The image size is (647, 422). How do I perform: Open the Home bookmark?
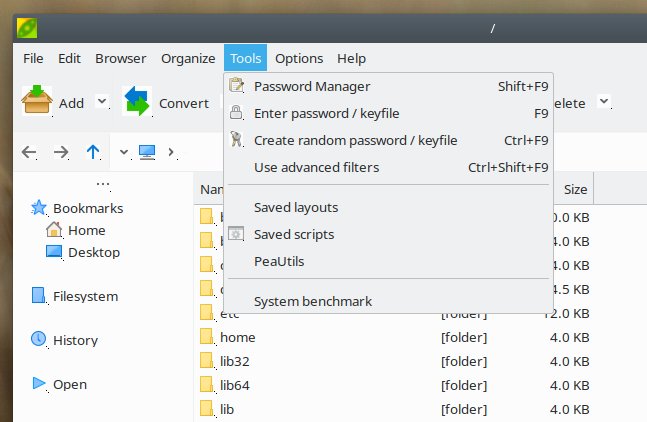coord(86,230)
